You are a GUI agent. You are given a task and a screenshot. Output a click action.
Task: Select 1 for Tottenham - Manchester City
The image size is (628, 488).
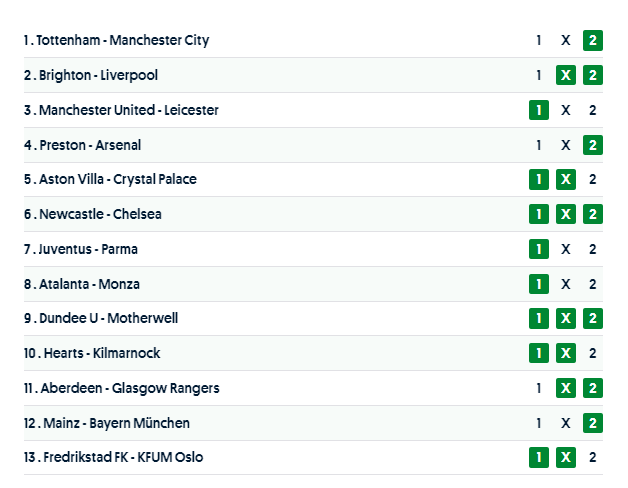pos(539,41)
